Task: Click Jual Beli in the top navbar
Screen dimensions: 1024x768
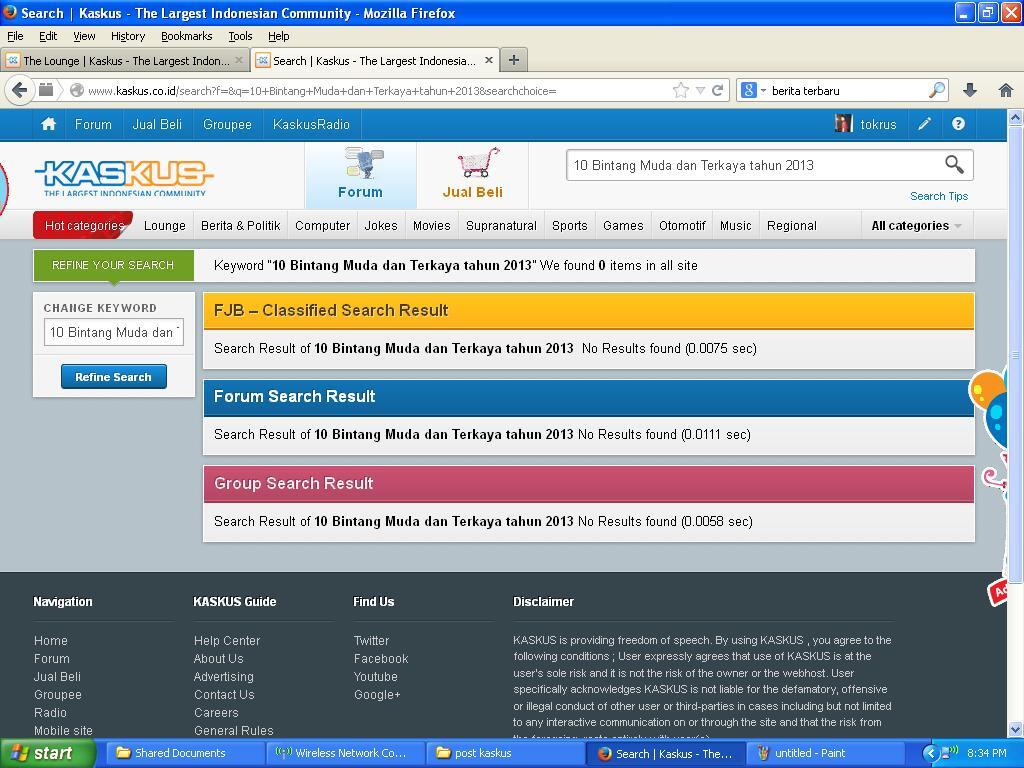Action: click(157, 124)
